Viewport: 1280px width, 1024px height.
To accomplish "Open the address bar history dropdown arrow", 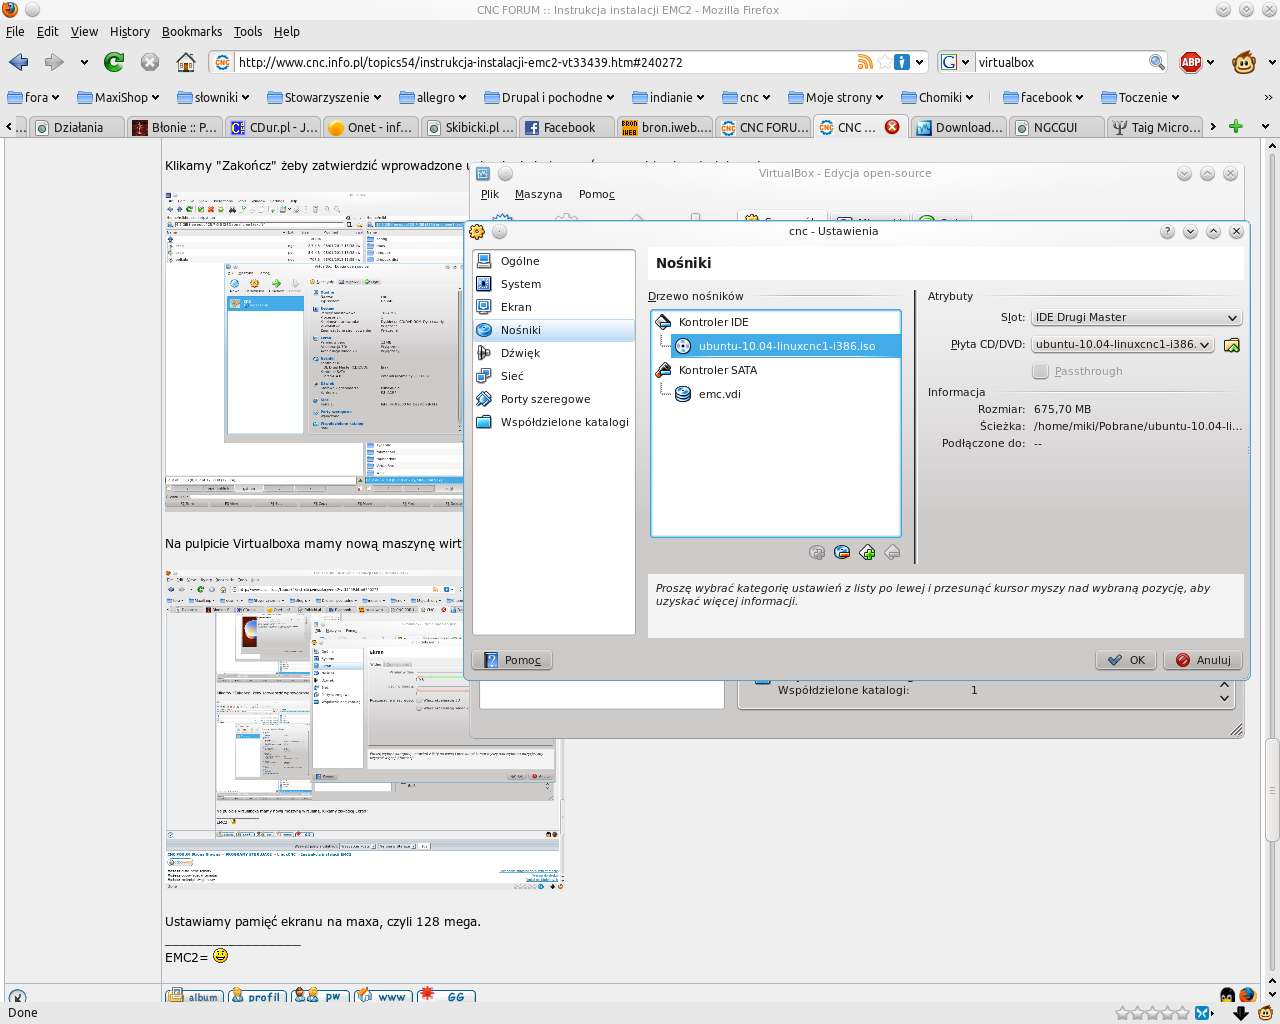I will coord(920,62).
